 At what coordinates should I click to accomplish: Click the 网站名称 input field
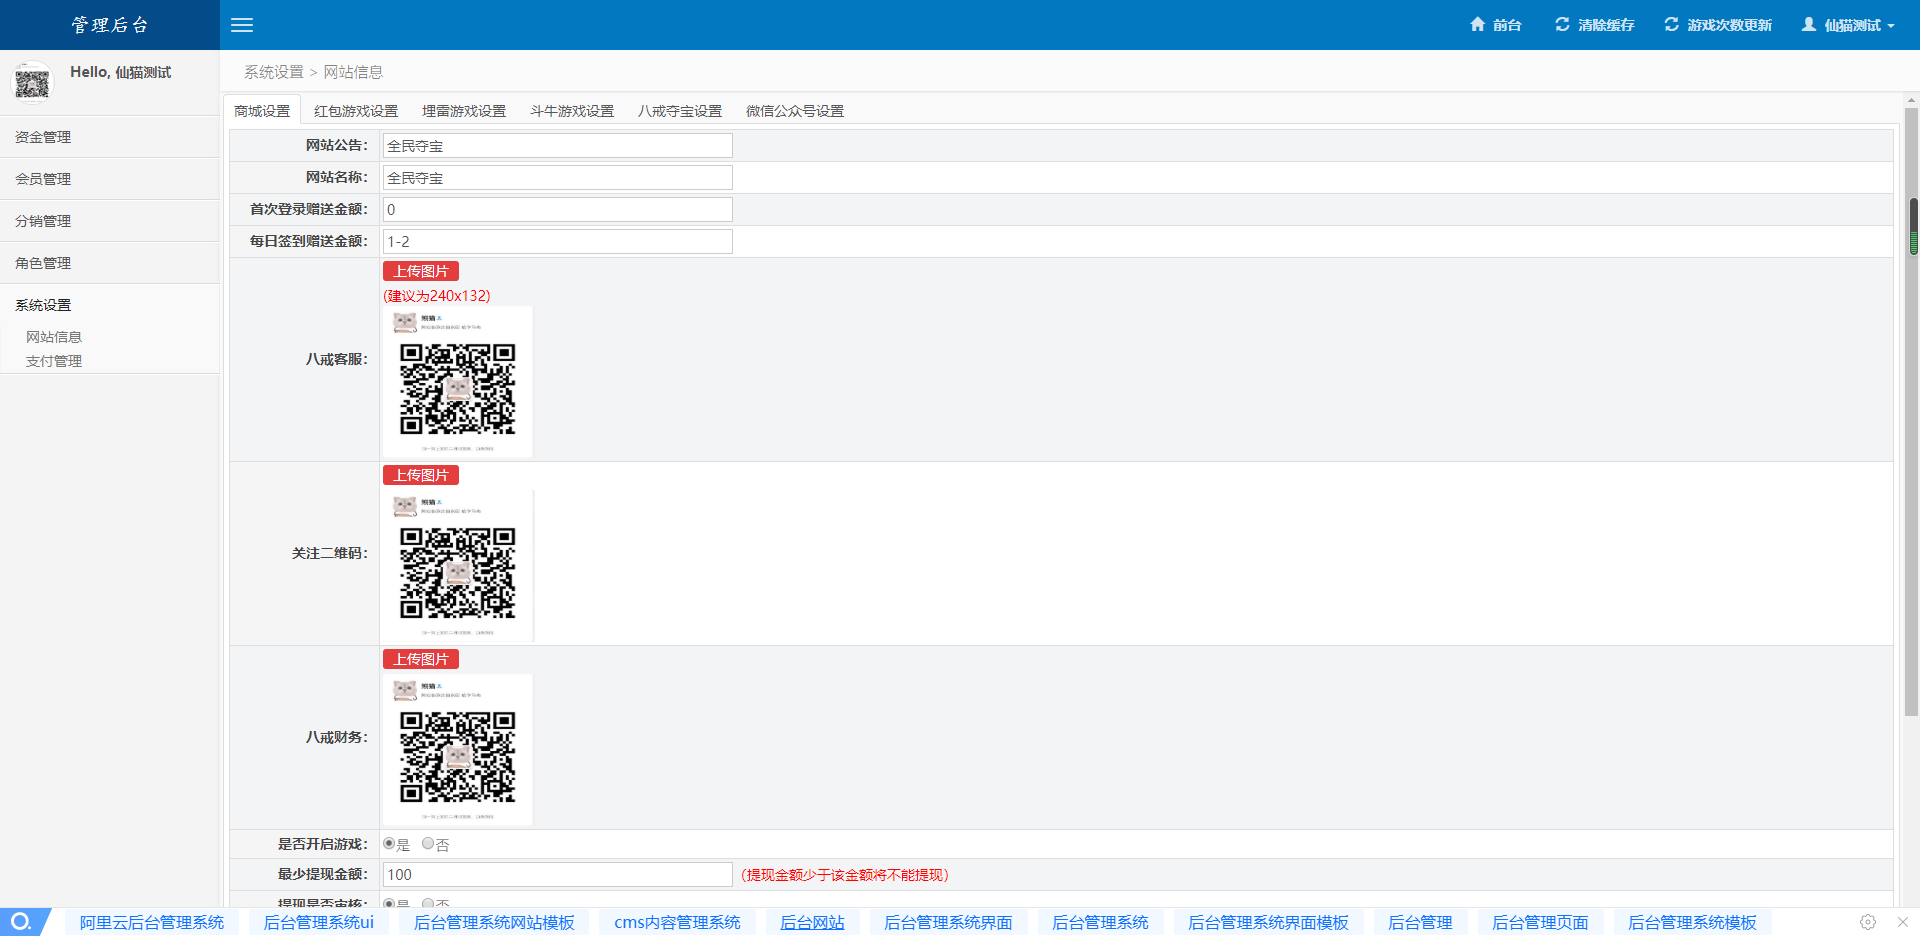tap(558, 178)
